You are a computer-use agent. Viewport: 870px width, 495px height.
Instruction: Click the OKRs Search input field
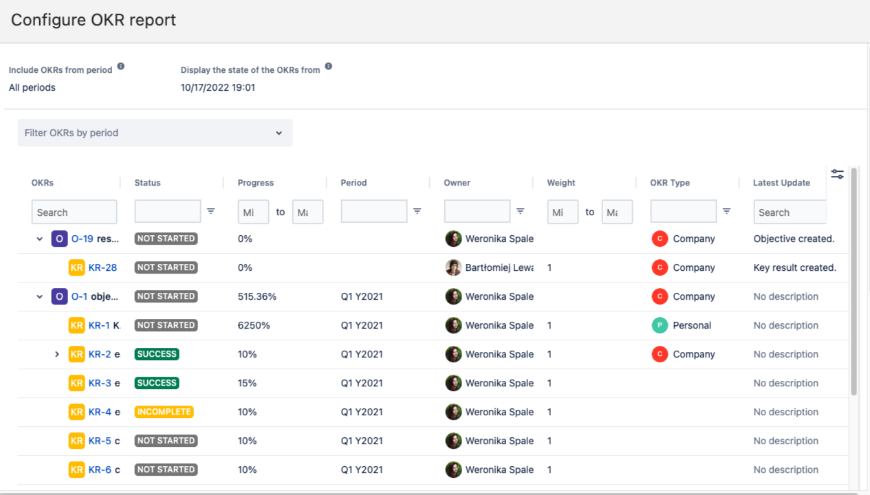pos(74,212)
